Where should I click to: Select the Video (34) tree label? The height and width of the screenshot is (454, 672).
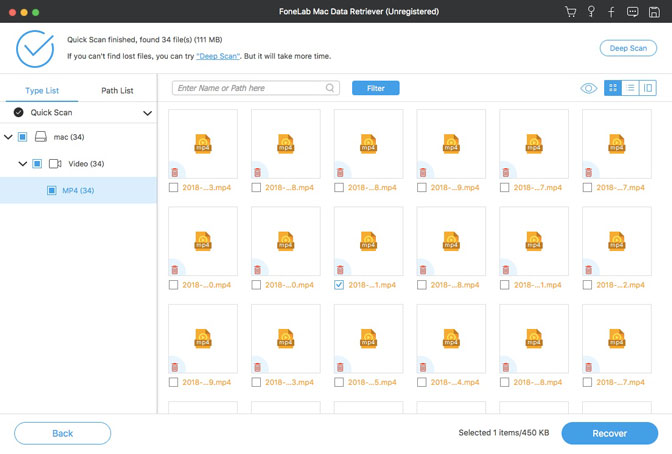pyautogui.click(x=86, y=164)
